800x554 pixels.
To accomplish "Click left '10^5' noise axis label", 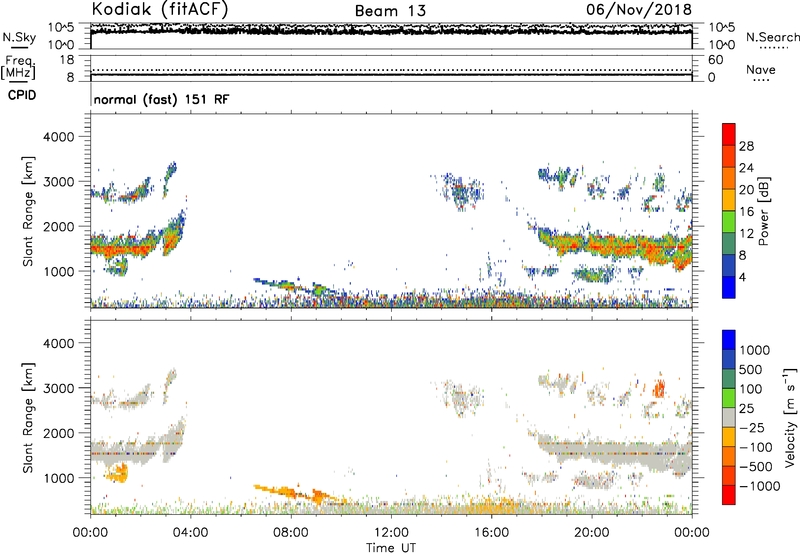I will (61, 27).
